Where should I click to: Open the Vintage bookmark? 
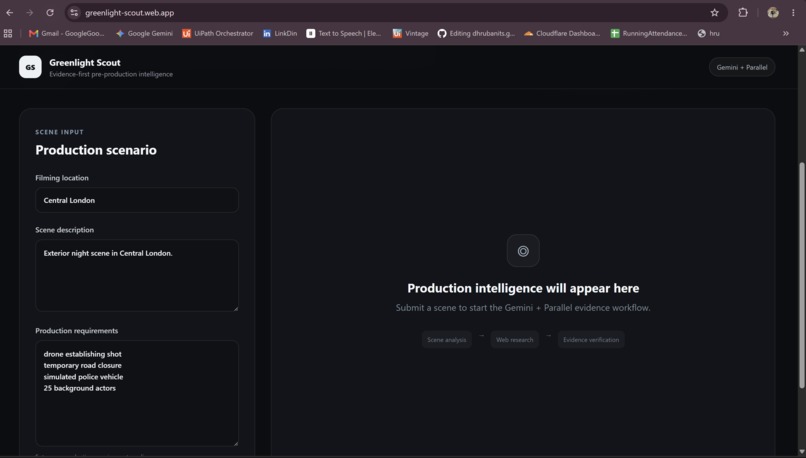(x=410, y=33)
